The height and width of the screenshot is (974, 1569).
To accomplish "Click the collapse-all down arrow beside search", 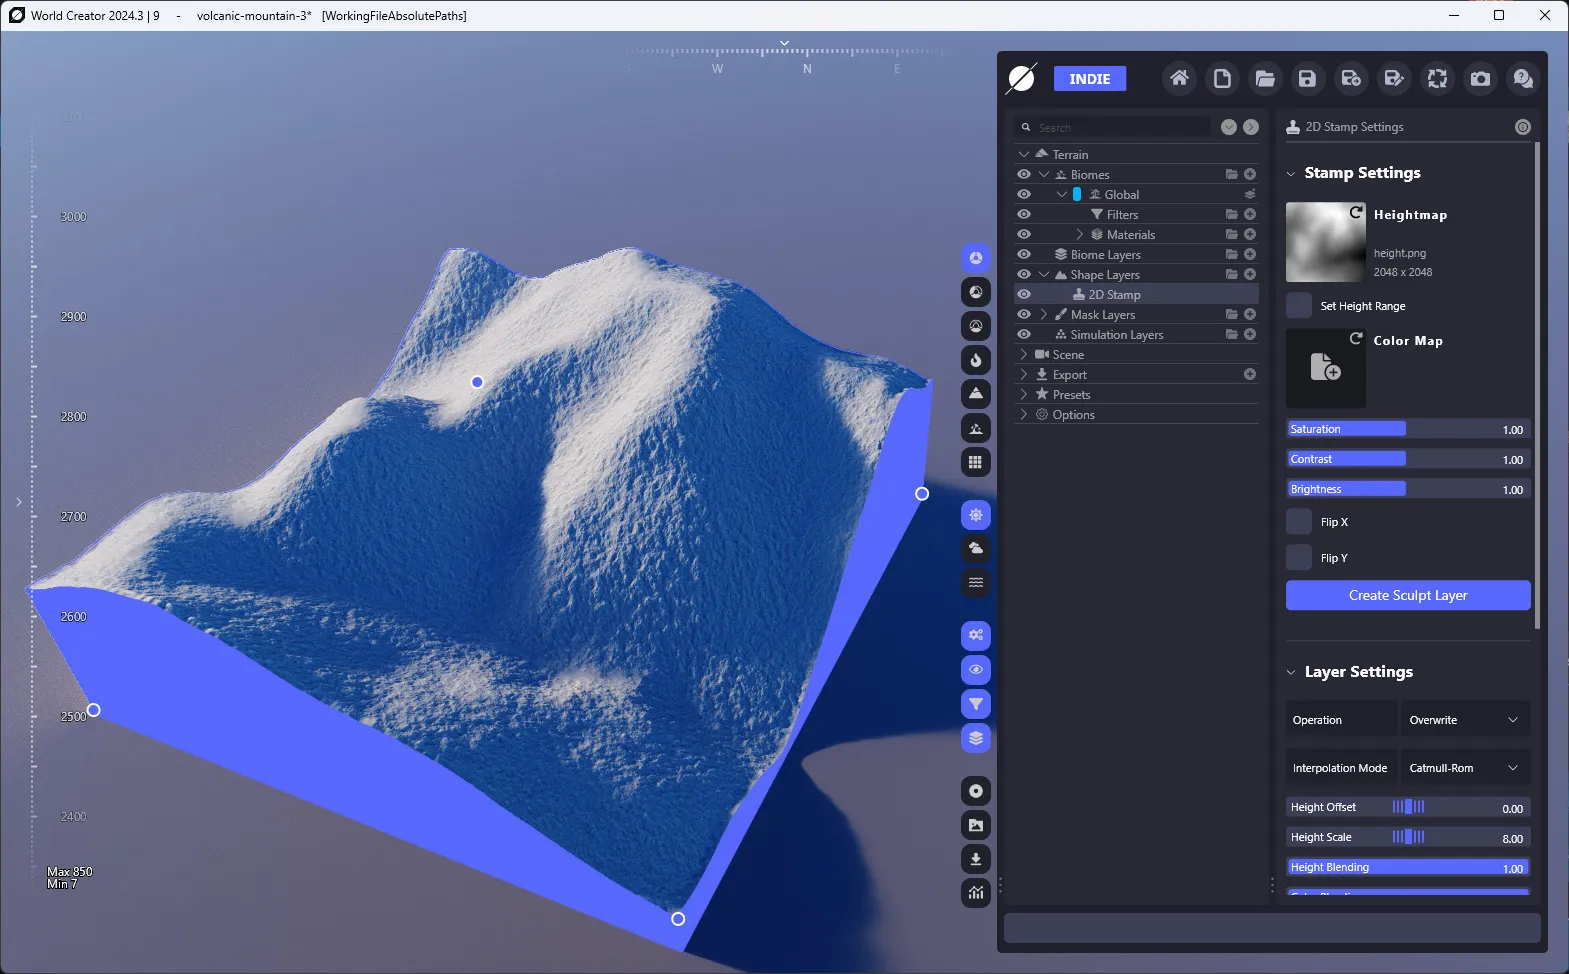I will click(1229, 127).
